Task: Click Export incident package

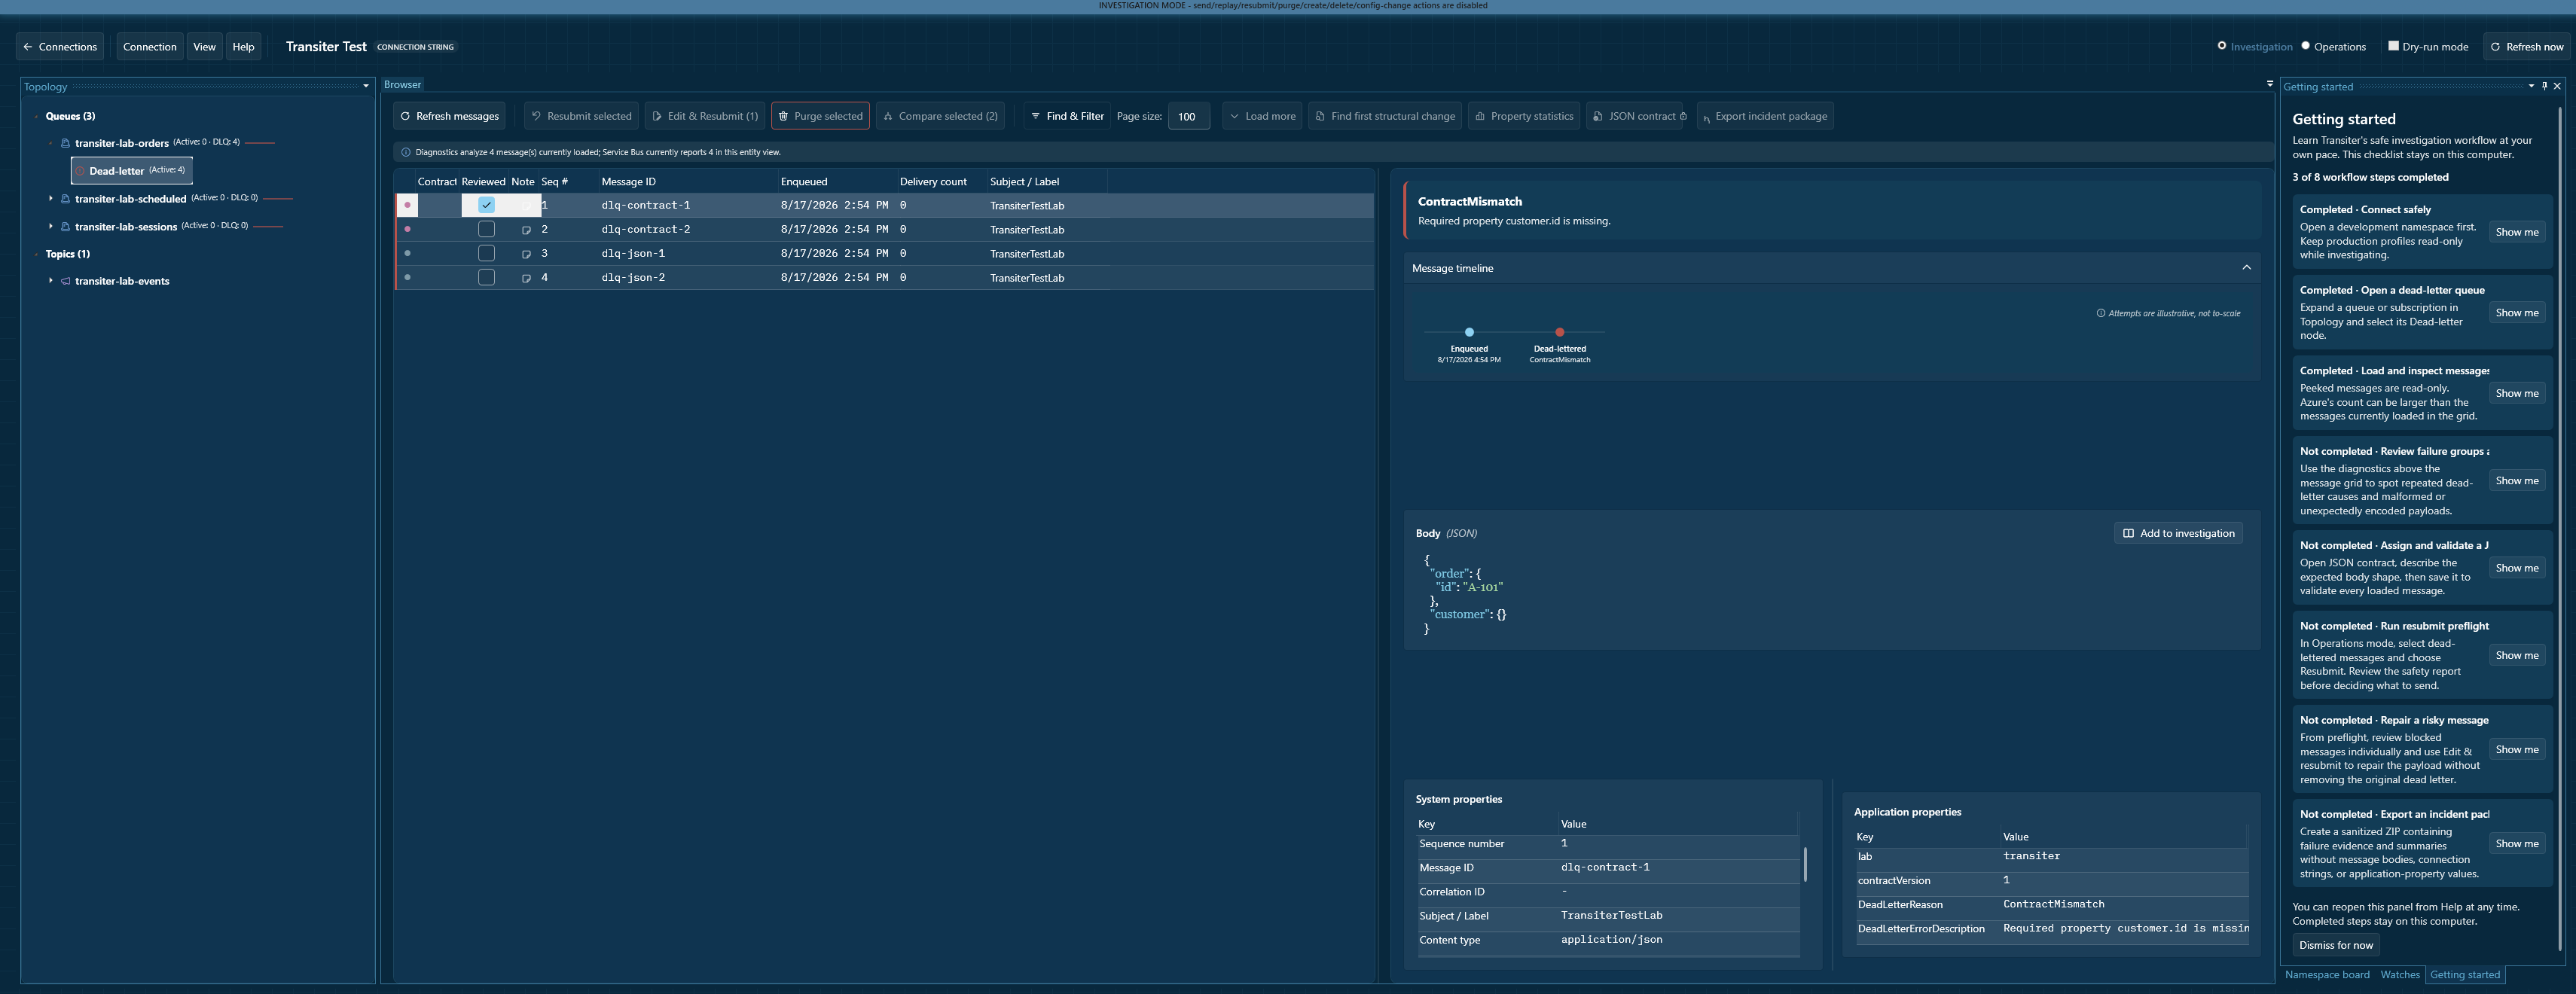Action: click(1765, 116)
